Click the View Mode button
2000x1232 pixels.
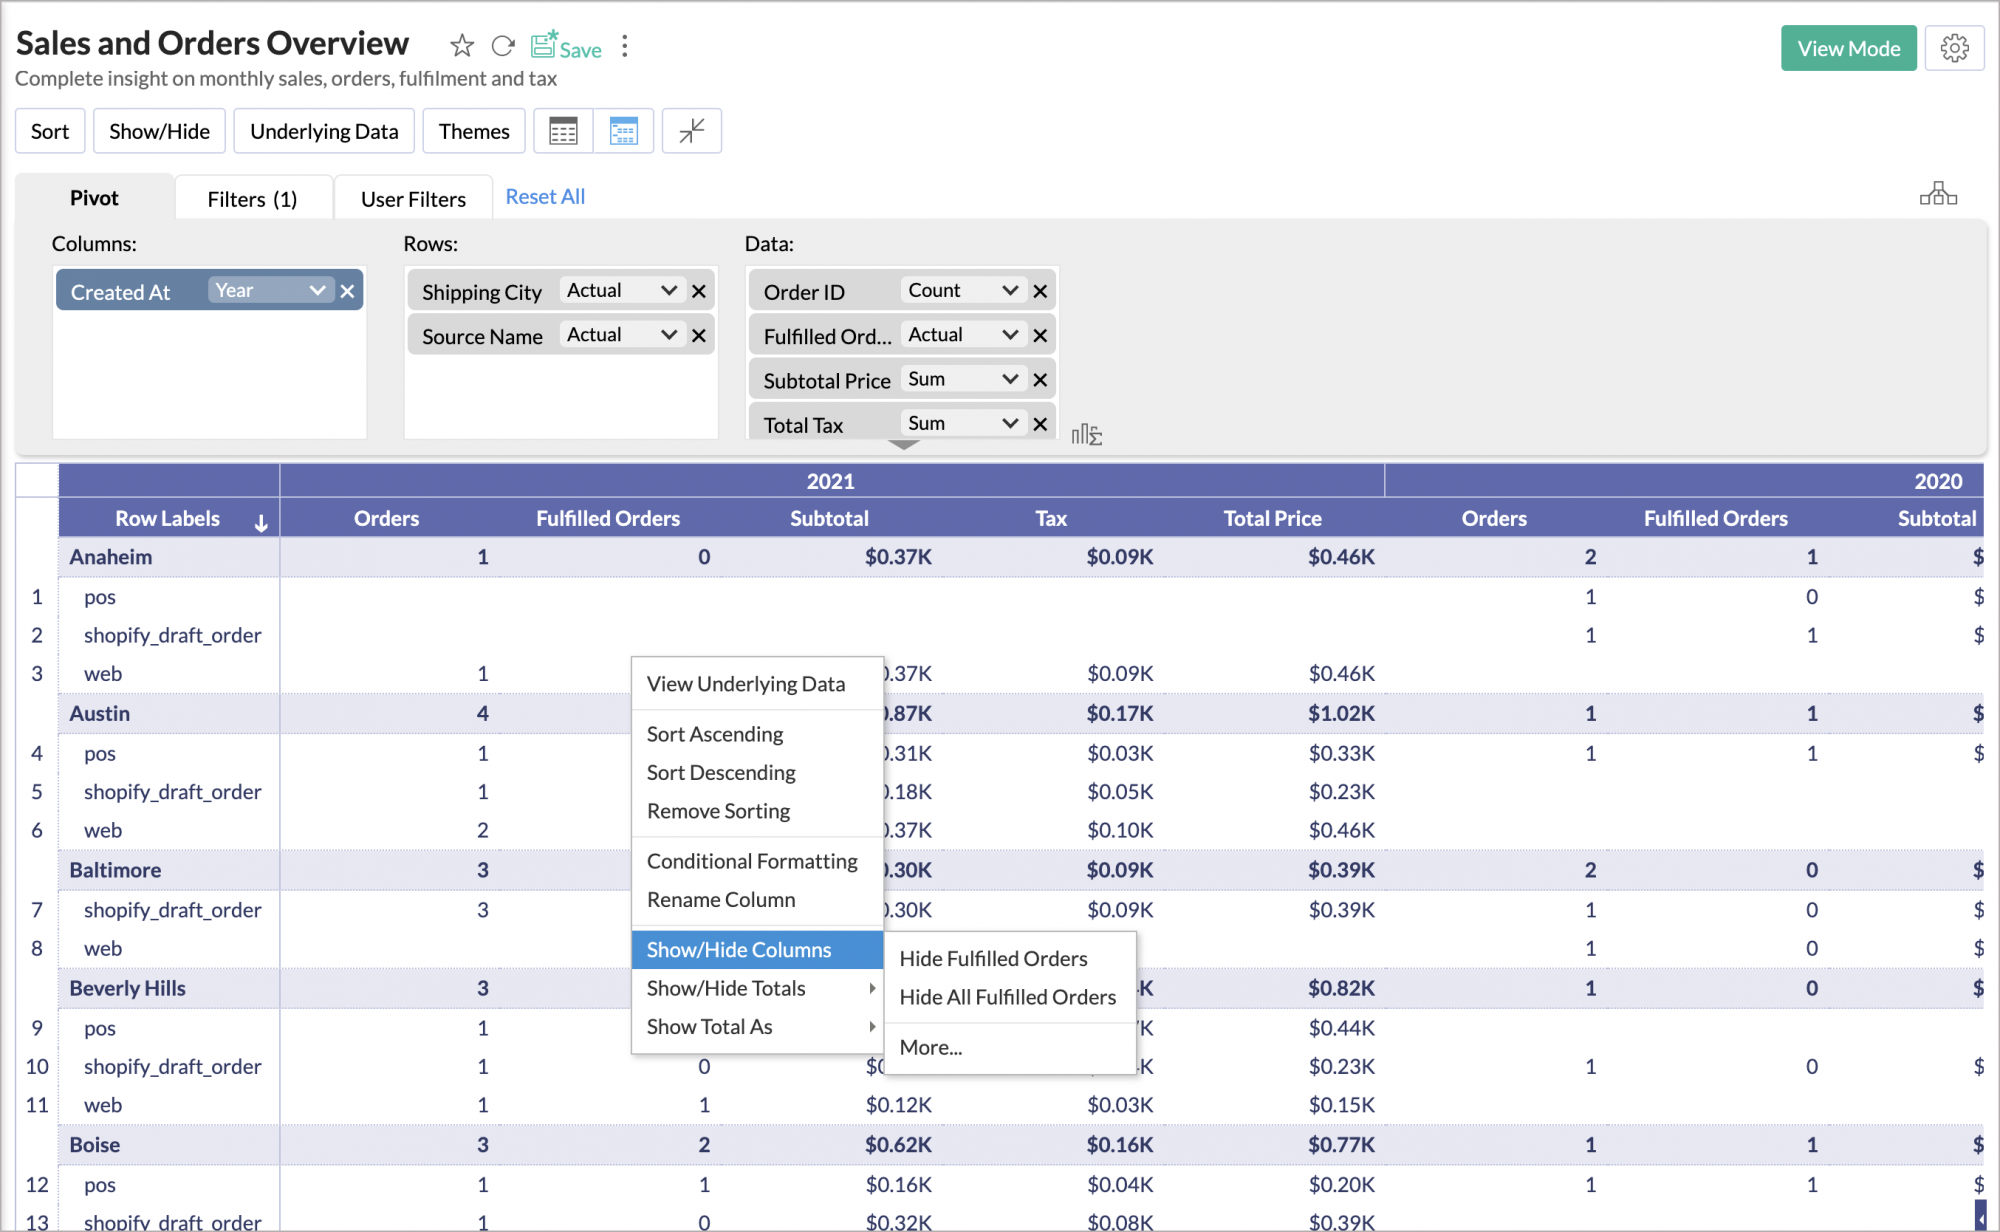(1848, 48)
